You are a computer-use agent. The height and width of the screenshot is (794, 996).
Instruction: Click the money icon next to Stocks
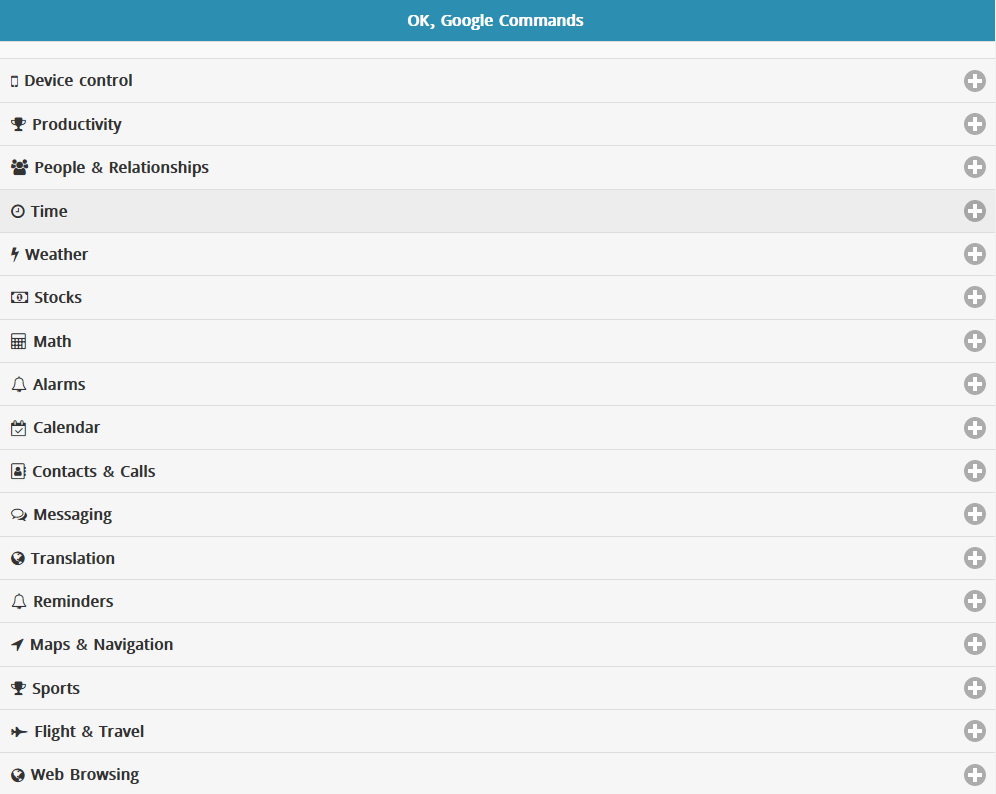click(20, 297)
